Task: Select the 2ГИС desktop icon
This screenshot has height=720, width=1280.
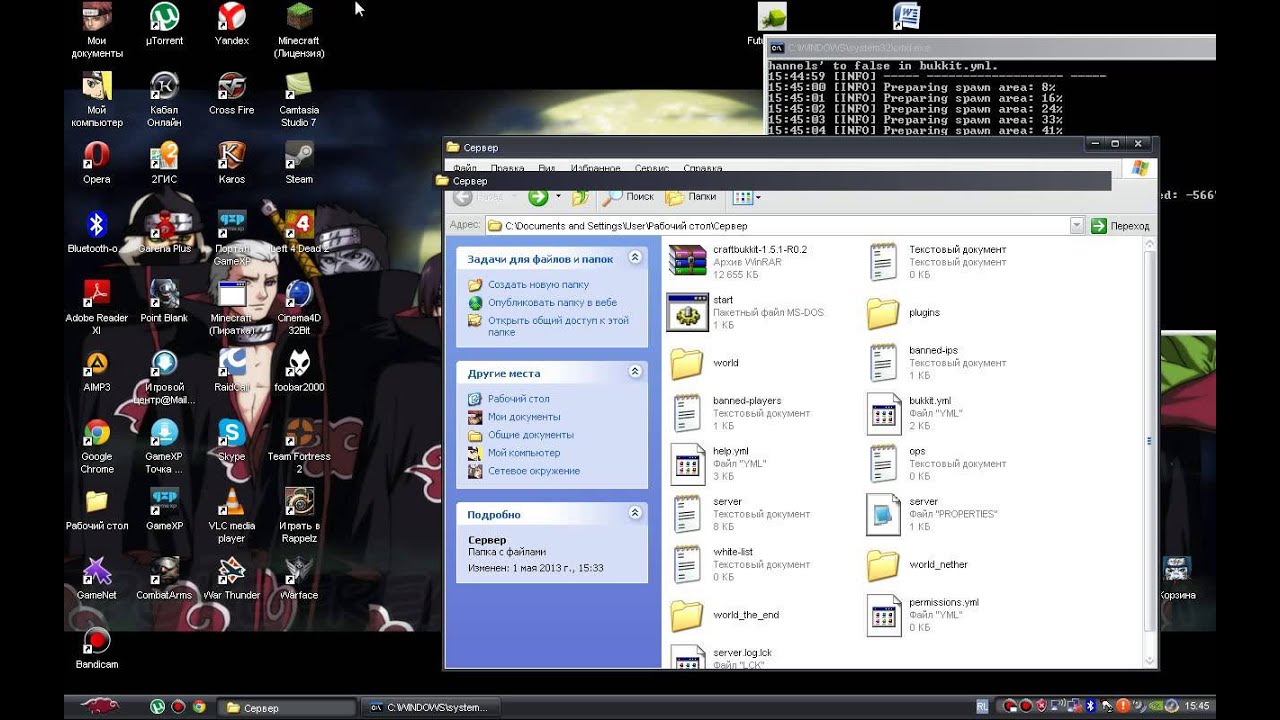Action: pyautogui.click(x=164, y=163)
